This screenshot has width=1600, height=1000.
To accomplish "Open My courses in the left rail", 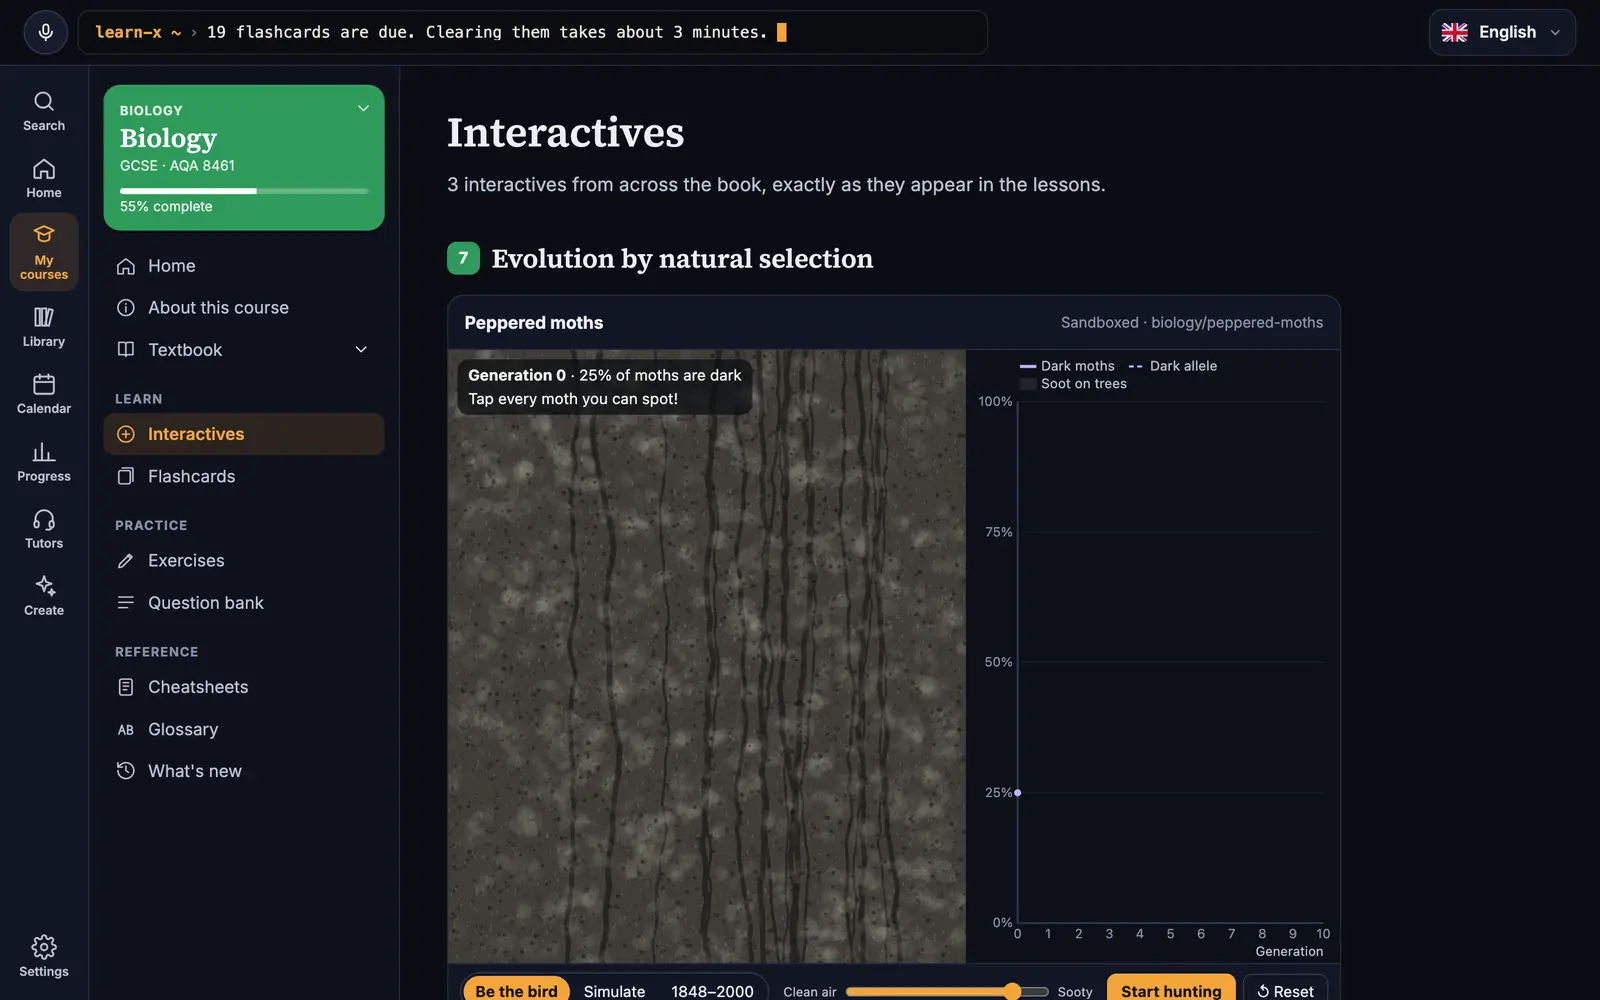I will tap(44, 252).
